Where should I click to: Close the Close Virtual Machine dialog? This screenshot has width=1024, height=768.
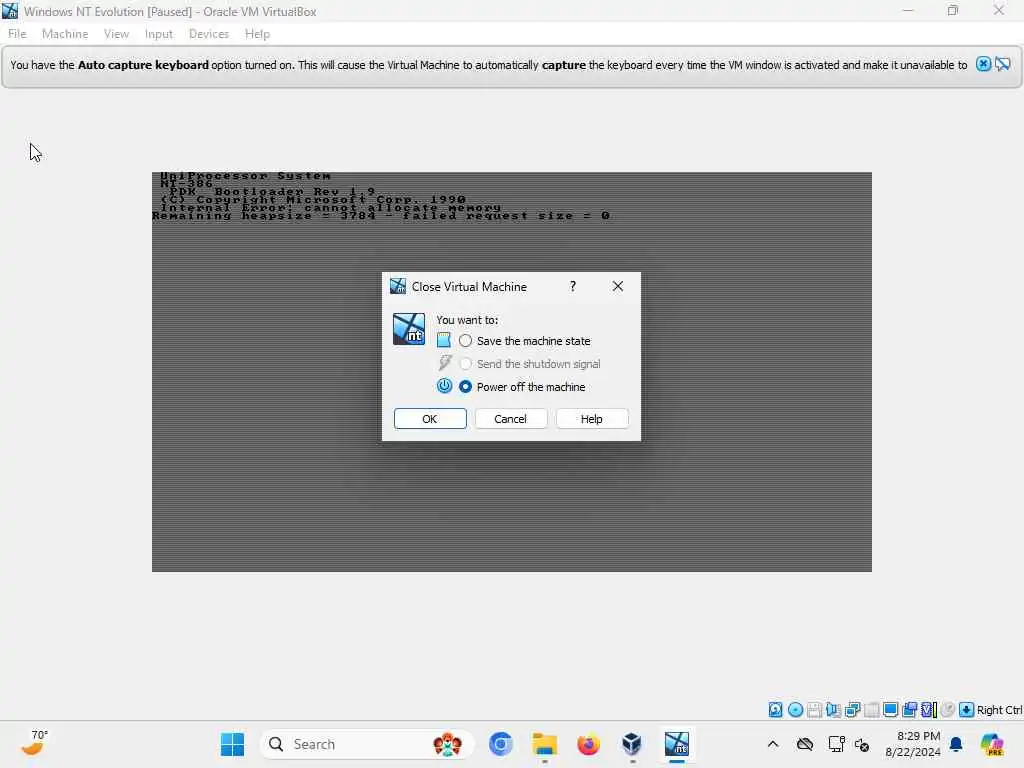618,286
